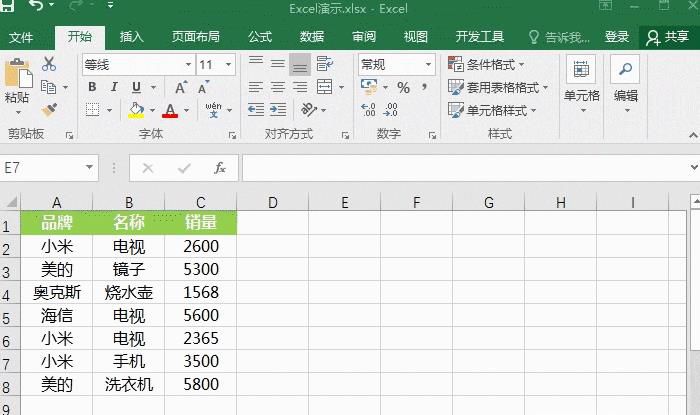This screenshot has height=415, width=700.
Task: Click the phonetic guide wén icon
Action: (213, 110)
